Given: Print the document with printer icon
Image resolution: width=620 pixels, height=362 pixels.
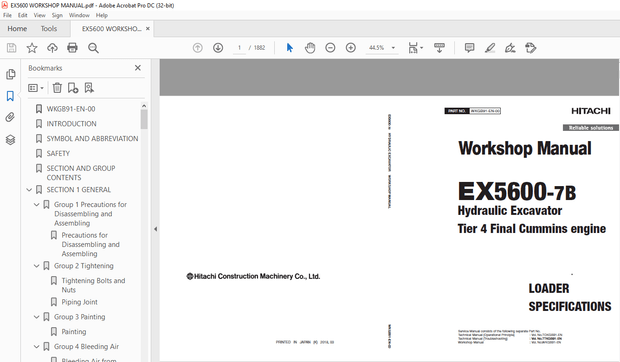Looking at the screenshot, I should pyautogui.click(x=72, y=48).
